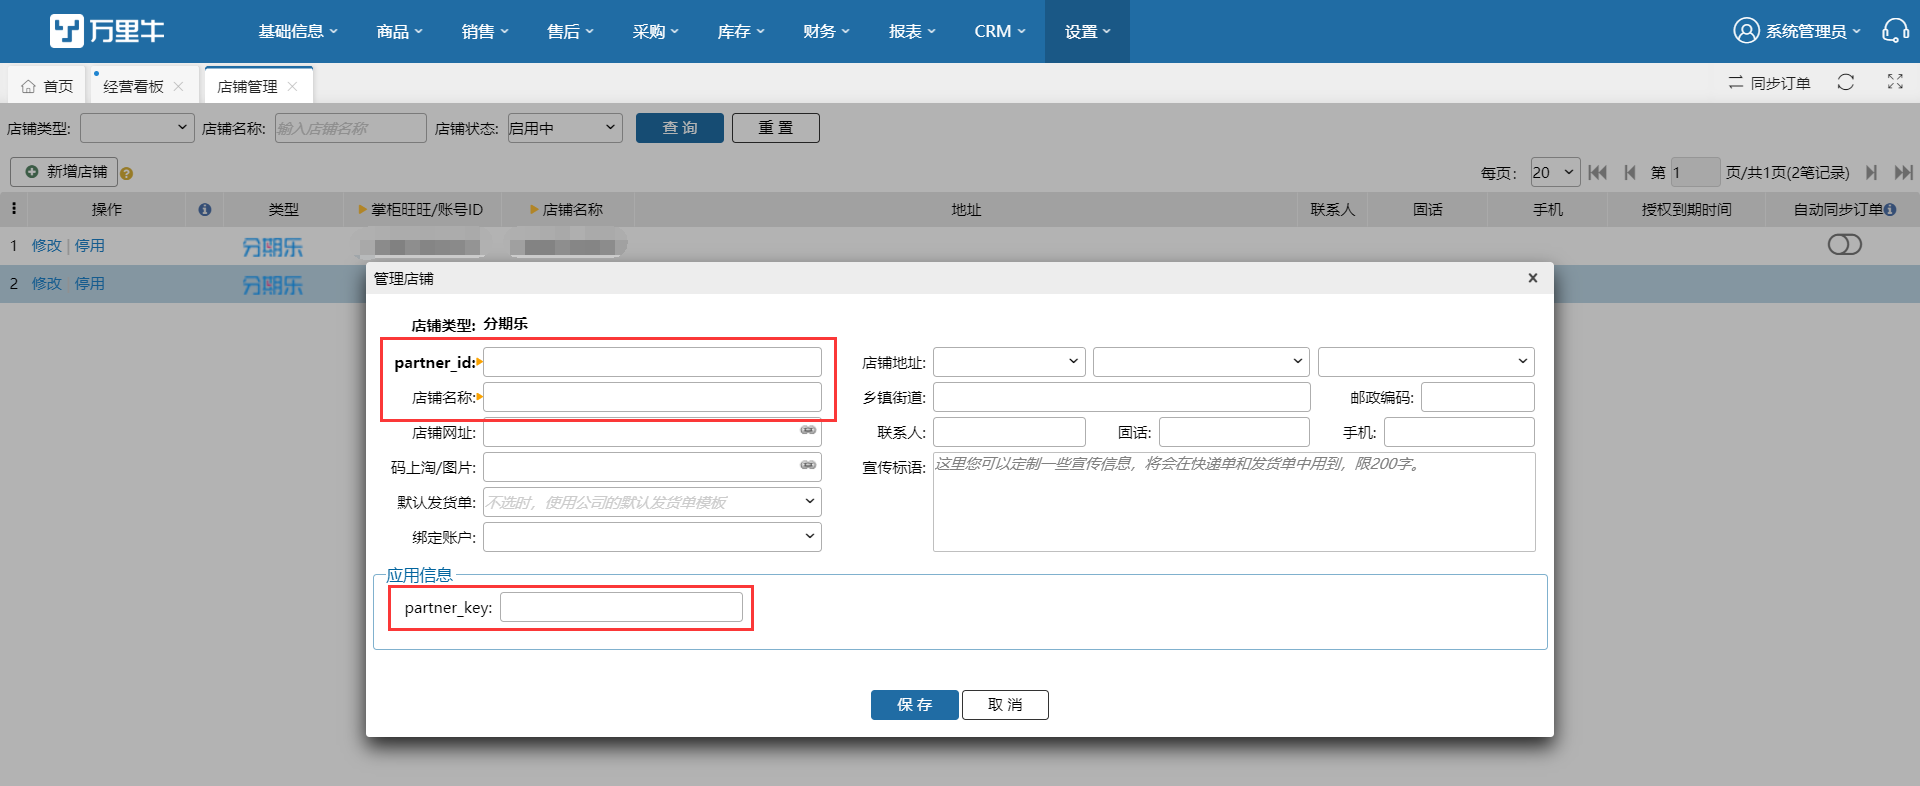The height and width of the screenshot is (786, 1920).
Task: Open city dropdown for 店铺地址
Action: 1201,361
